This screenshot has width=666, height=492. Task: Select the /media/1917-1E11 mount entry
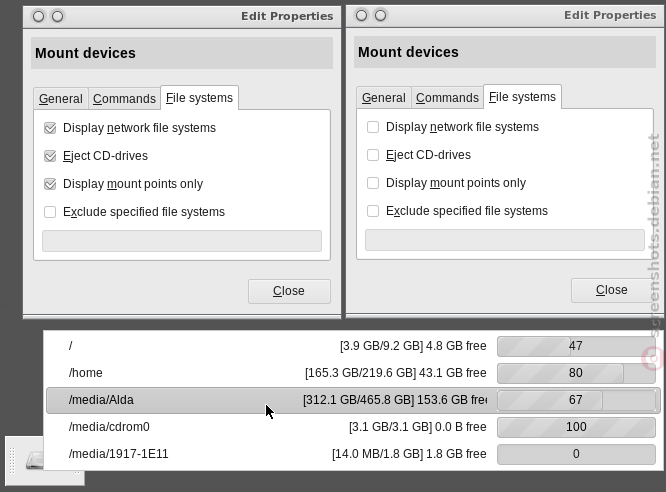(x=352, y=454)
